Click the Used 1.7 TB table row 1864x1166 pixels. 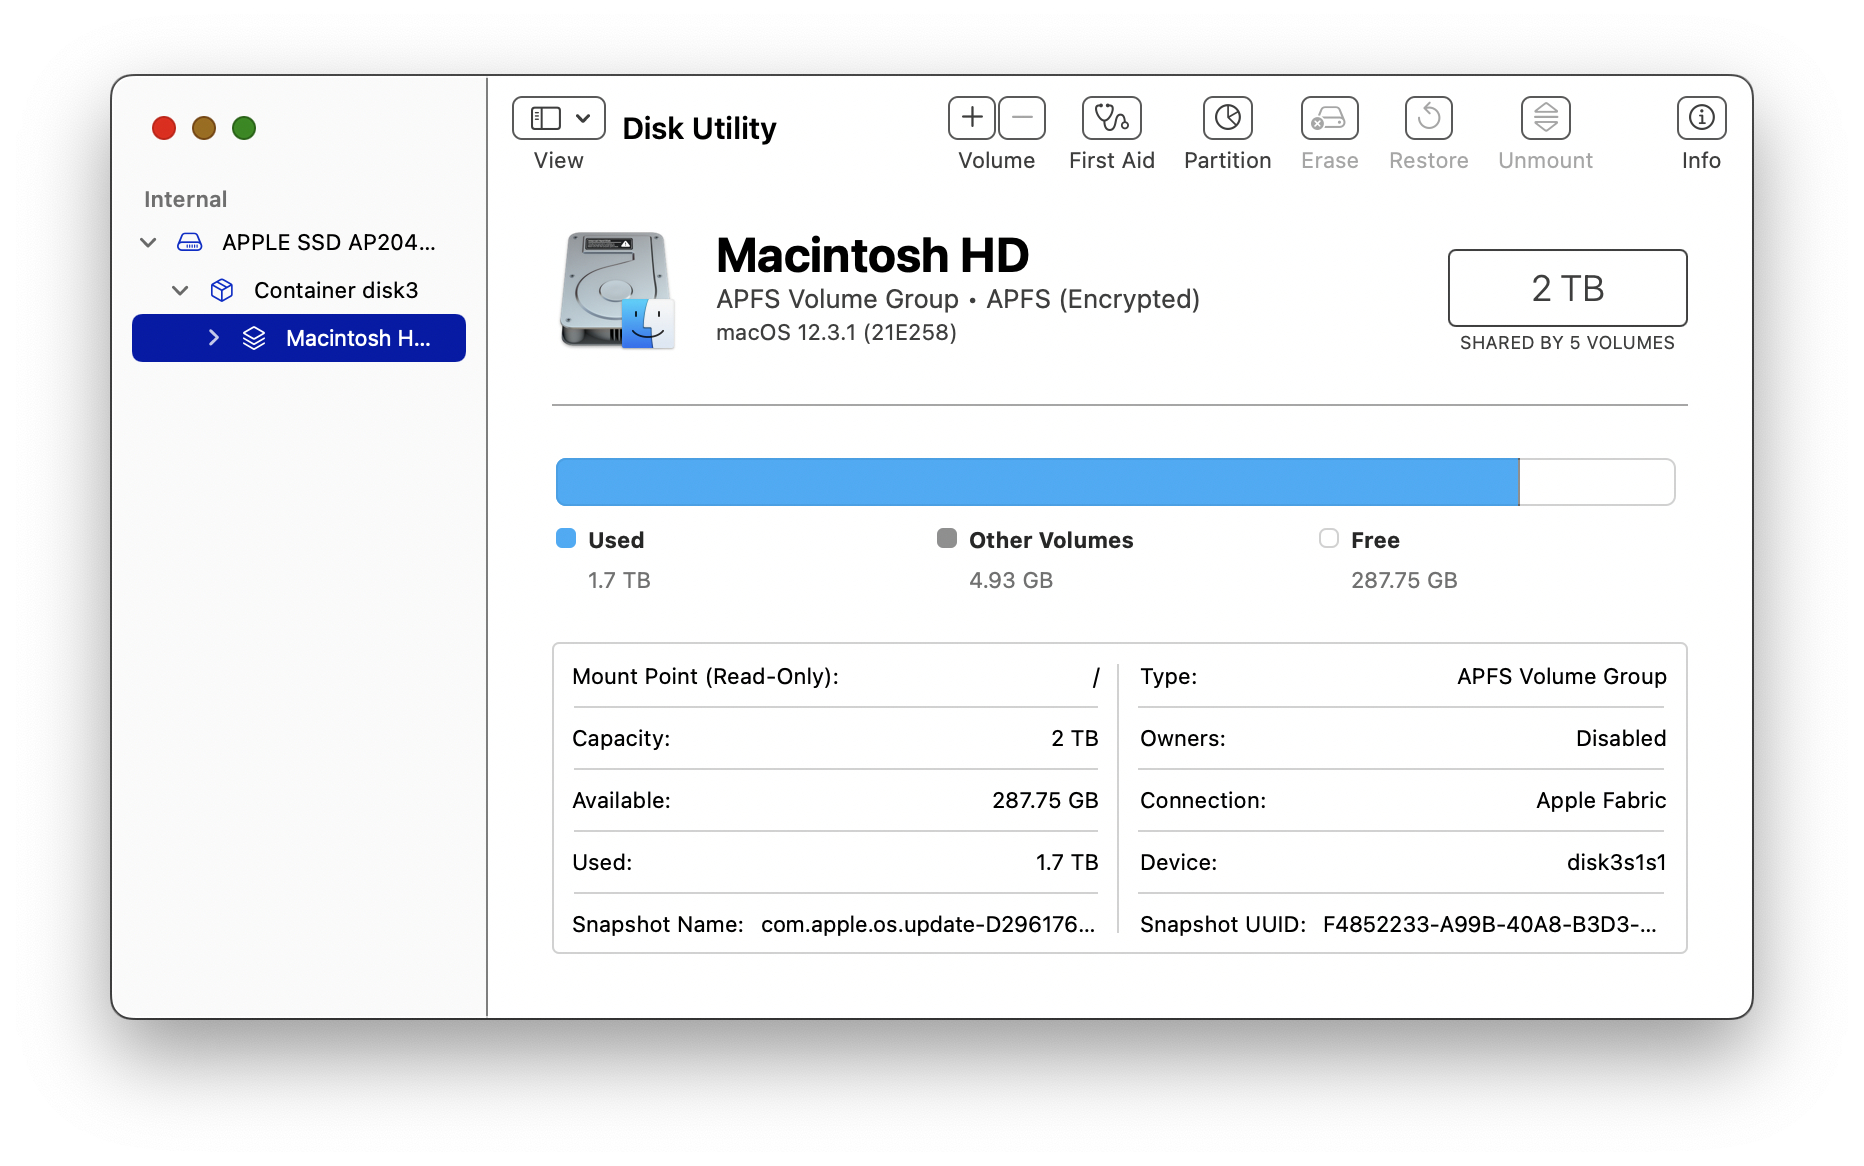click(x=836, y=863)
